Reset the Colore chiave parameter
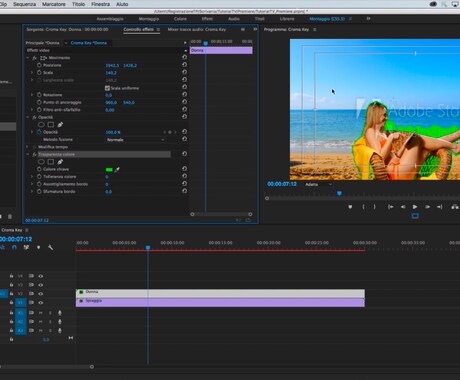 (x=184, y=169)
